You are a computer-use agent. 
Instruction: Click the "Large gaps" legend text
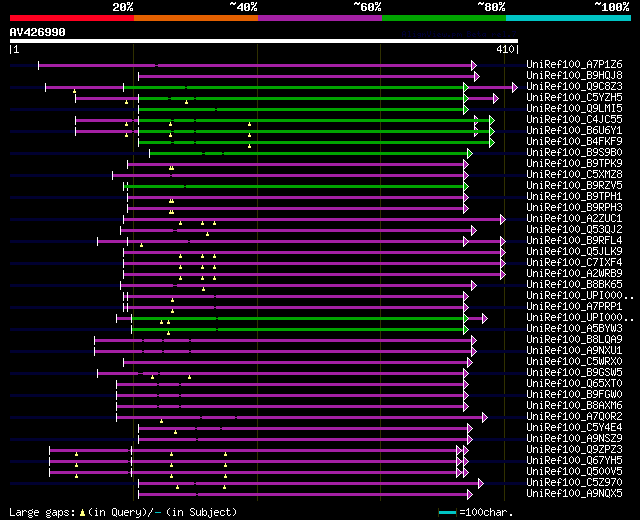[42, 512]
